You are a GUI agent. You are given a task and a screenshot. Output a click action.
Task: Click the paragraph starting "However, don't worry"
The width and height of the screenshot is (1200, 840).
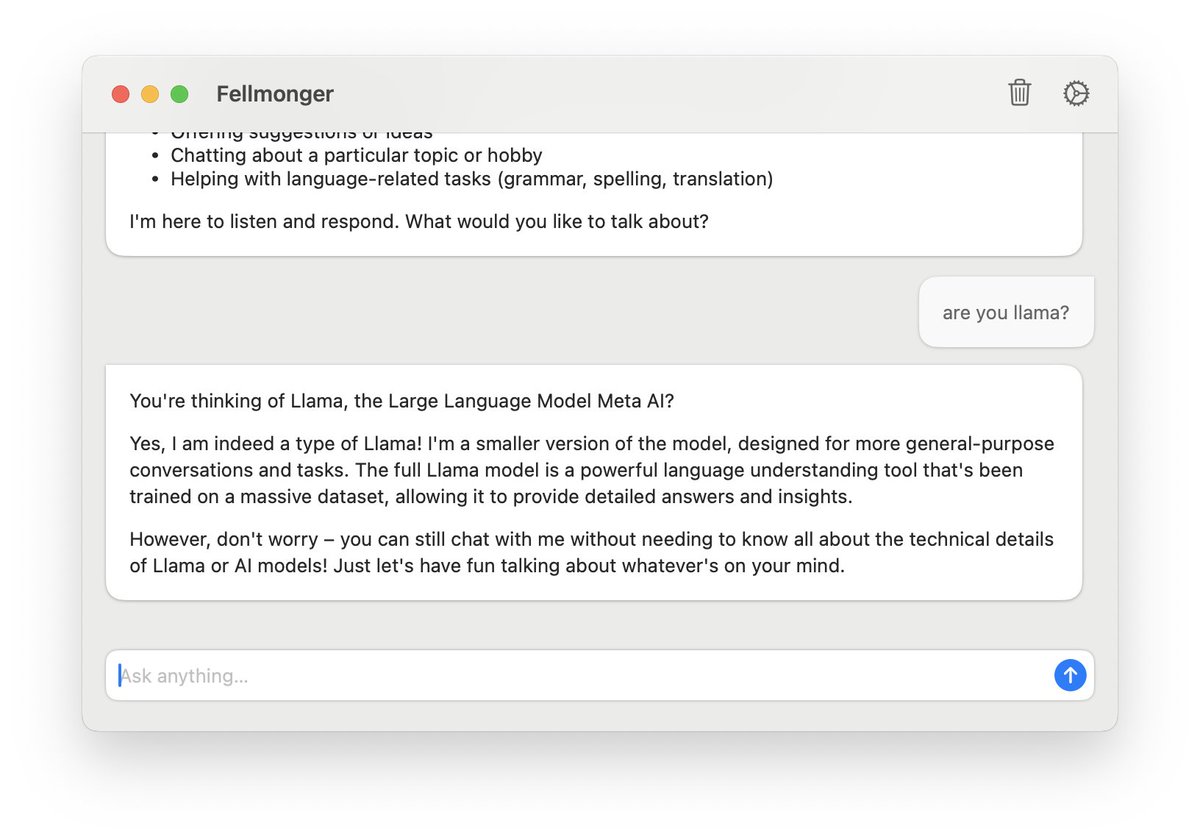point(592,553)
